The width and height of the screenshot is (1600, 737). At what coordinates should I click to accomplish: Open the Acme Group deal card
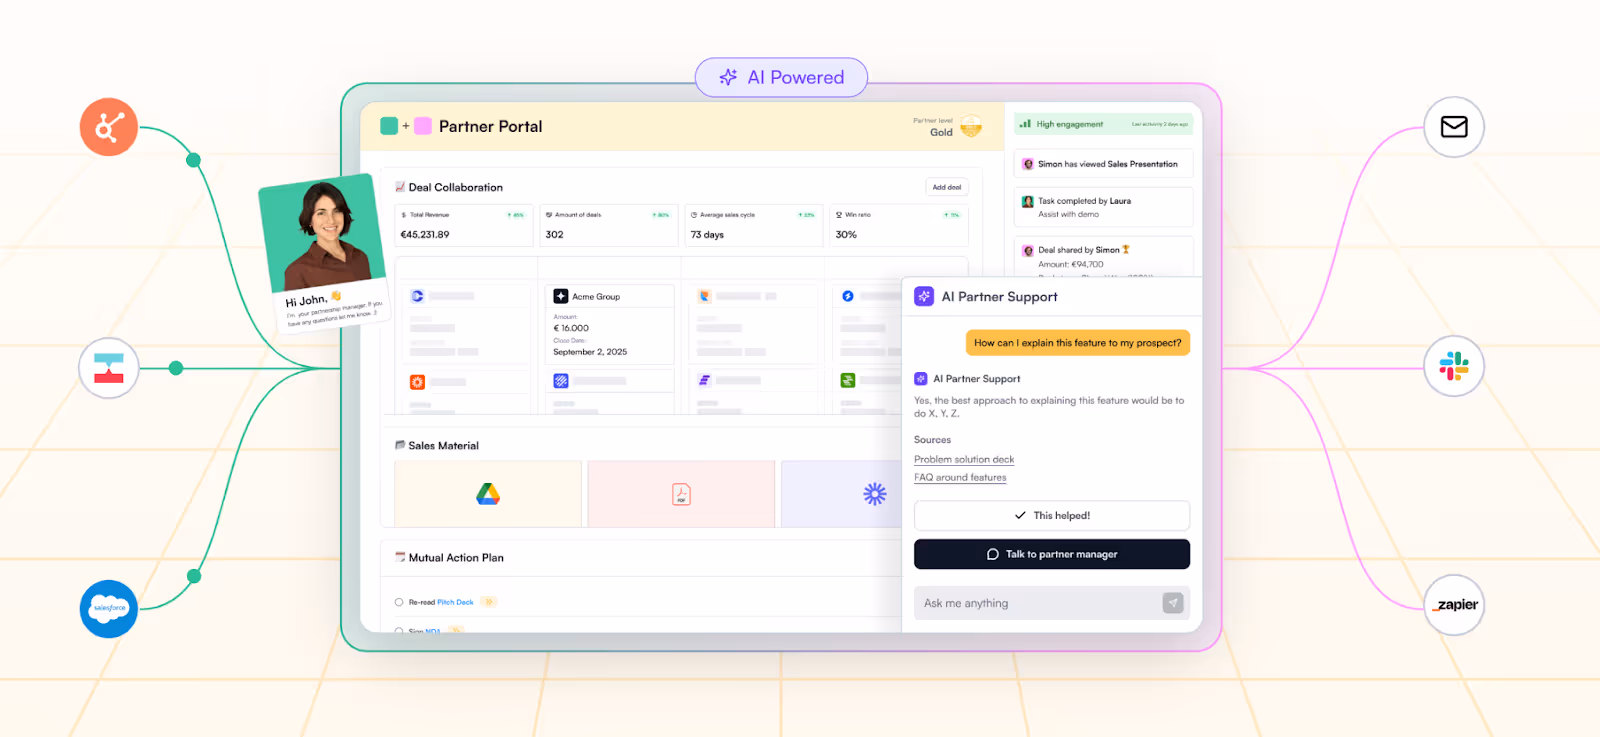(610, 324)
